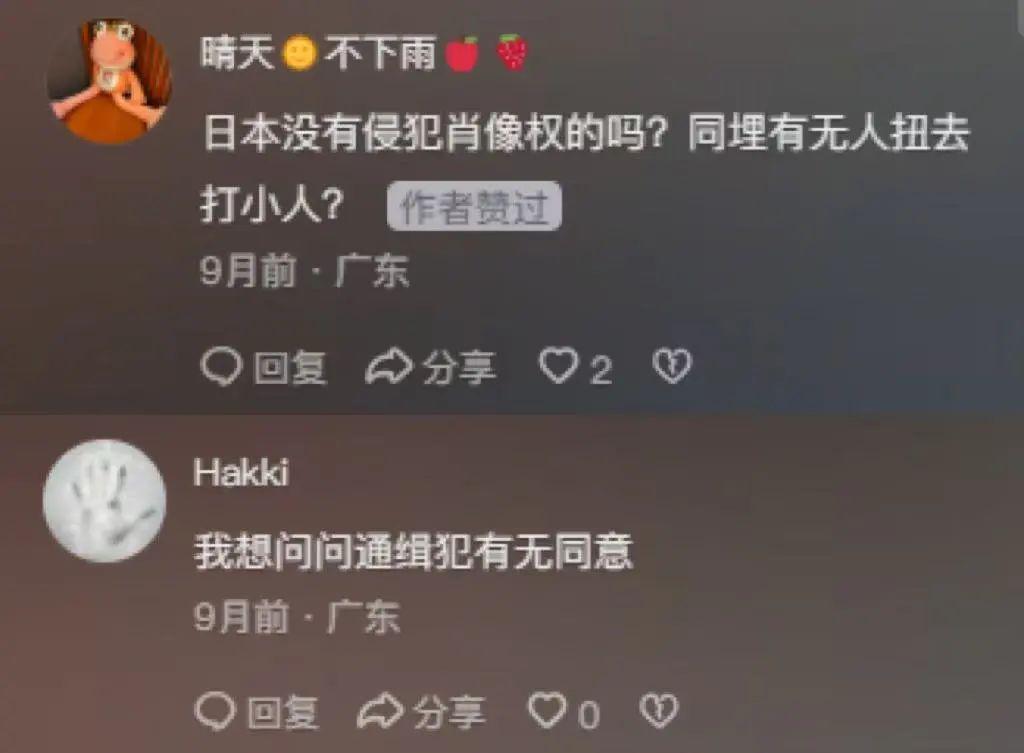Like 晴天不下雨's comment with the heart icon
1024x753 pixels.
coord(558,365)
